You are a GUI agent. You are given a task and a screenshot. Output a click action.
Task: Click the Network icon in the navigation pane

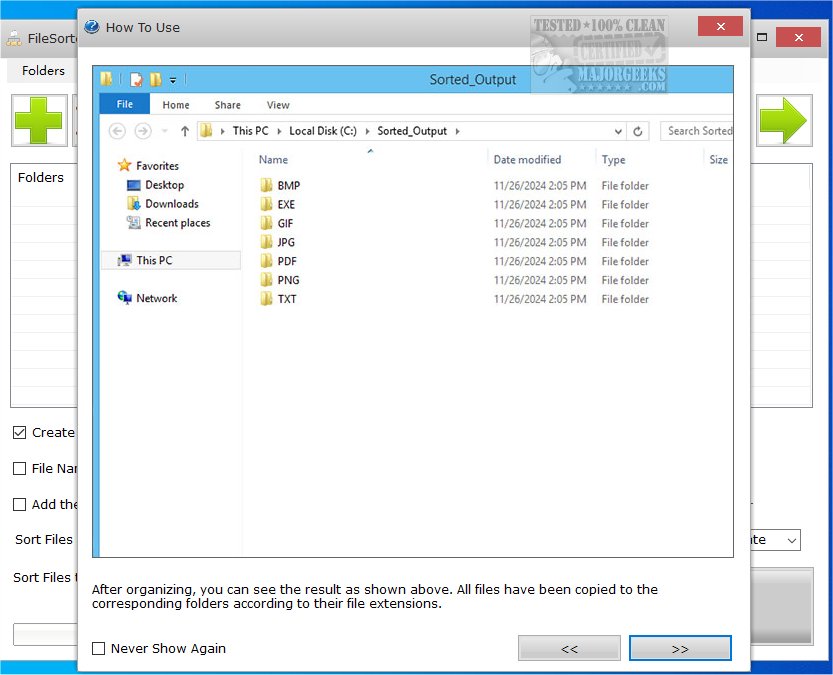124,298
